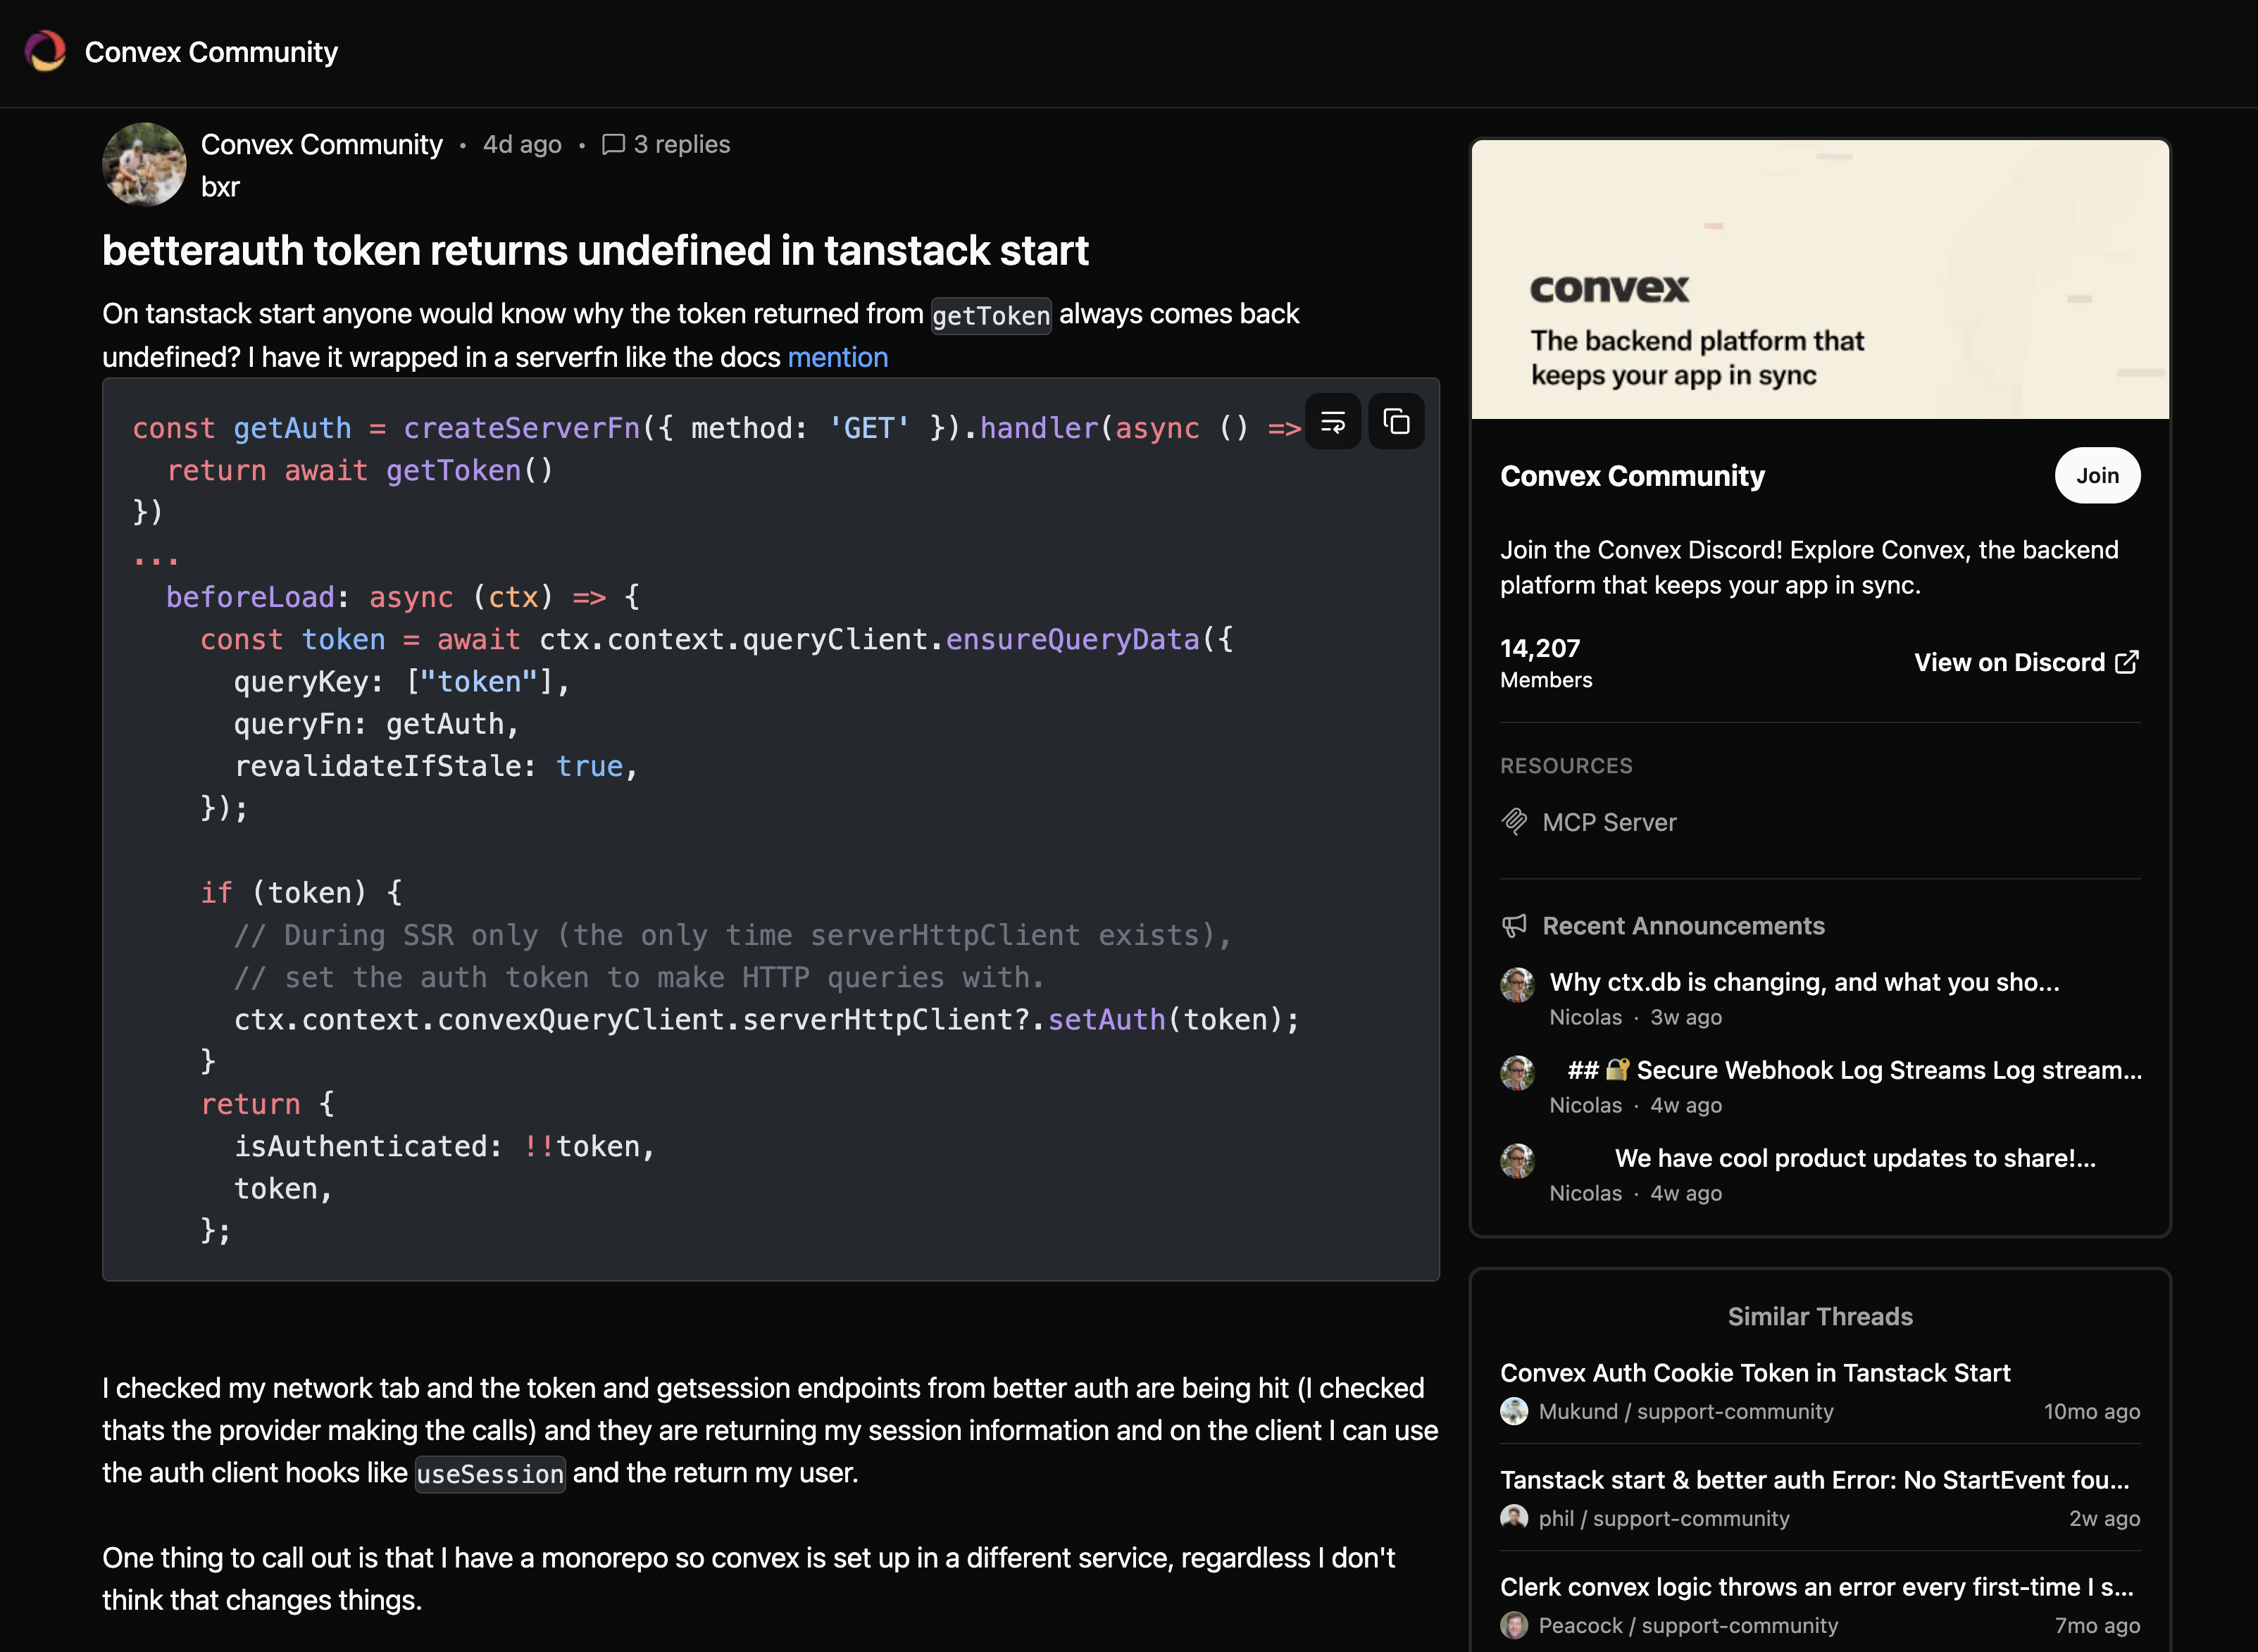2258x1652 pixels.
Task: Open Secure Webhook Log Streams announcement
Action: tap(1853, 1070)
